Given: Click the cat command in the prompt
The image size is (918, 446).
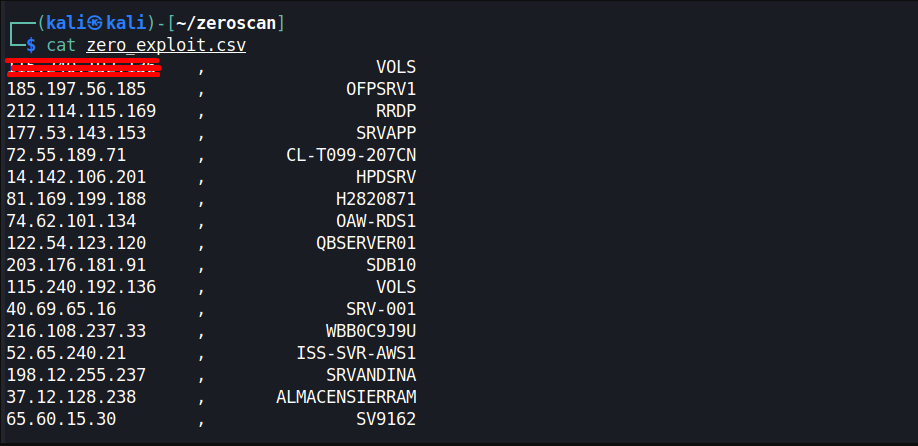Looking at the screenshot, I should [x=61, y=45].
